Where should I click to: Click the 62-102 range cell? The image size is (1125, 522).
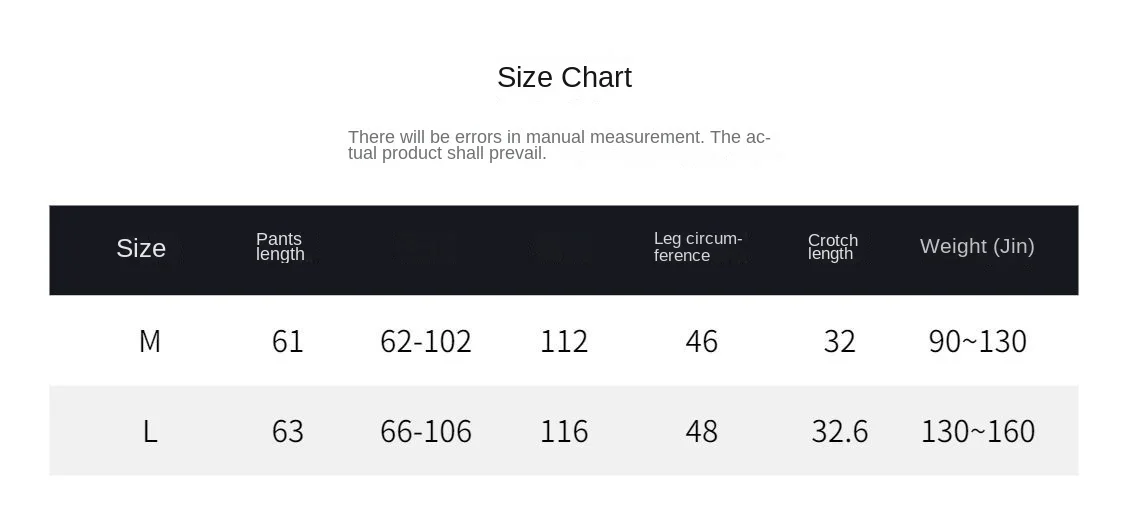(426, 341)
